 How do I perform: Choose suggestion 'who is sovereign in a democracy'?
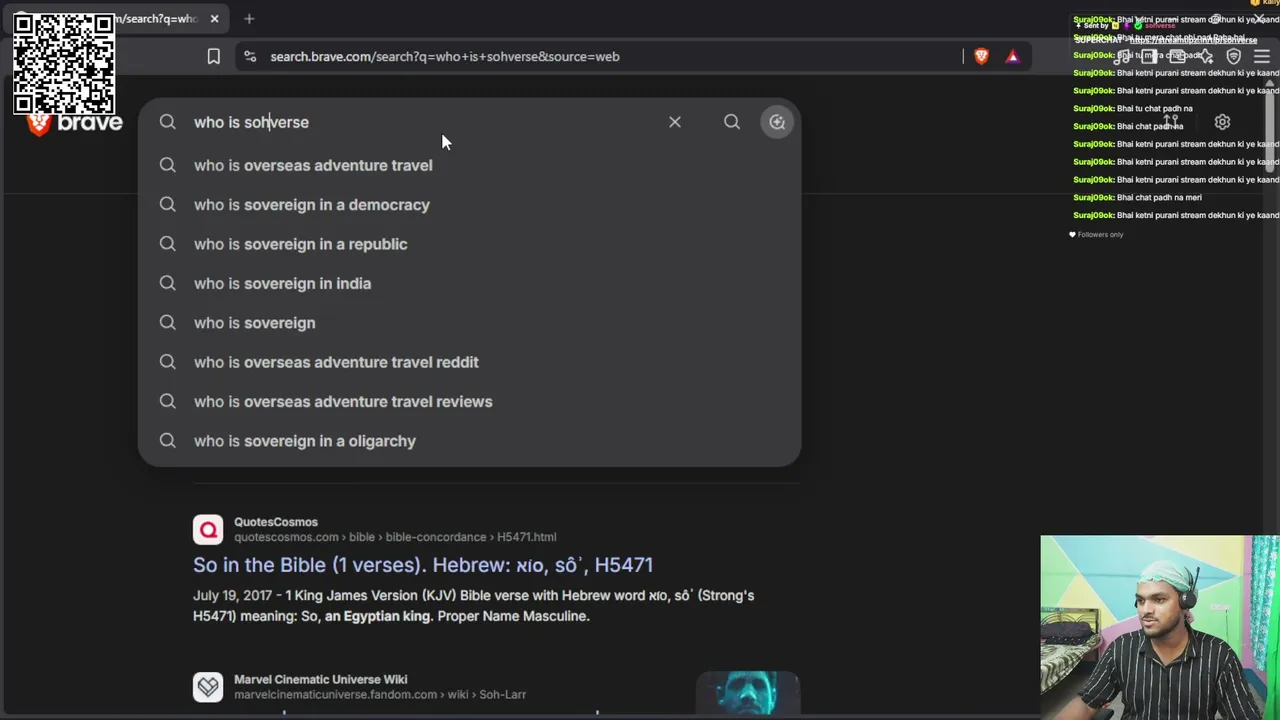pos(469,205)
